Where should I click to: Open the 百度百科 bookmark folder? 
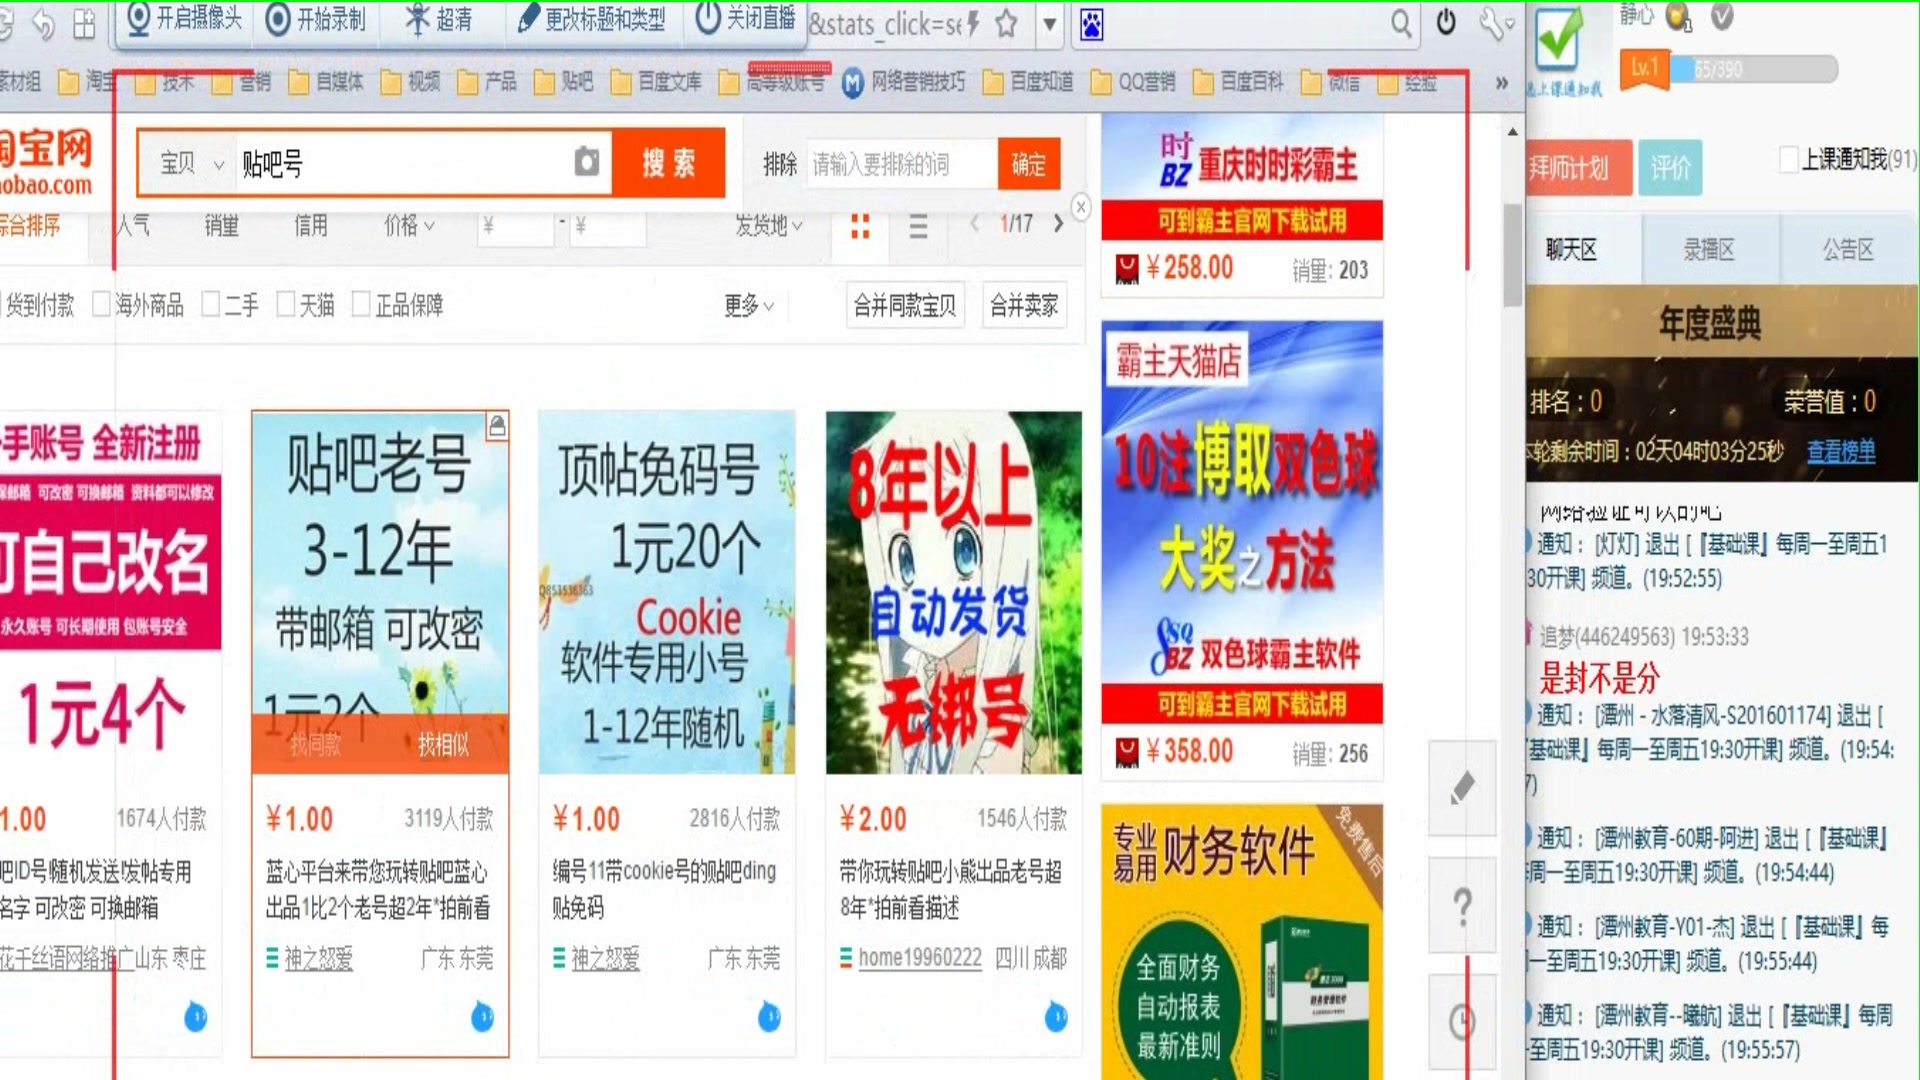pos(1238,82)
